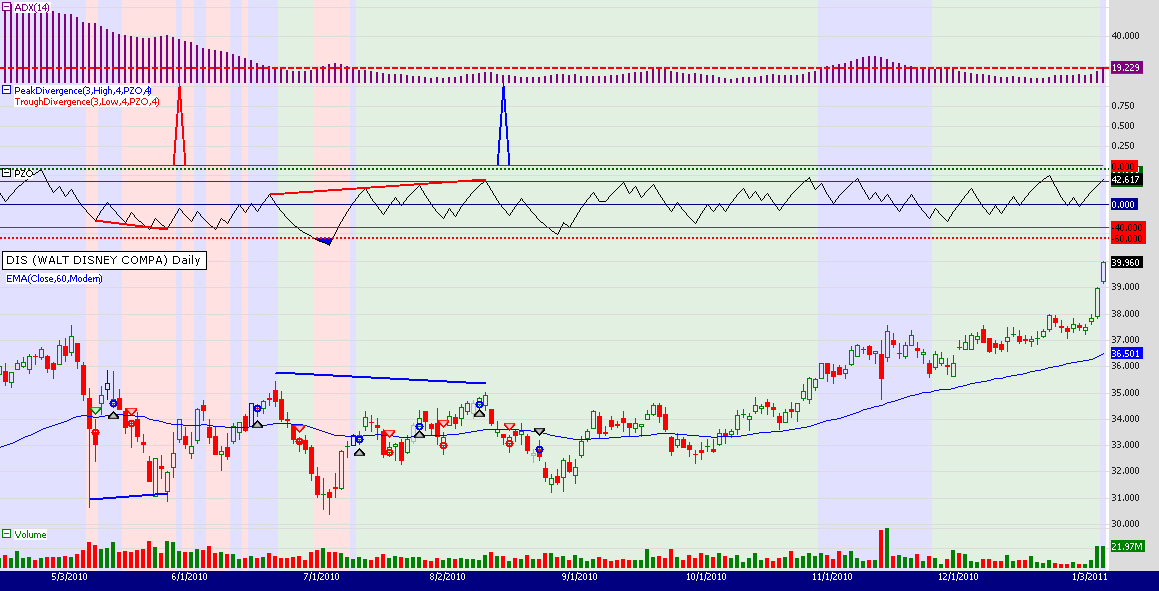This screenshot has width=1159, height=591.
Task: Collapse the Volume pane
Action: tap(6, 534)
